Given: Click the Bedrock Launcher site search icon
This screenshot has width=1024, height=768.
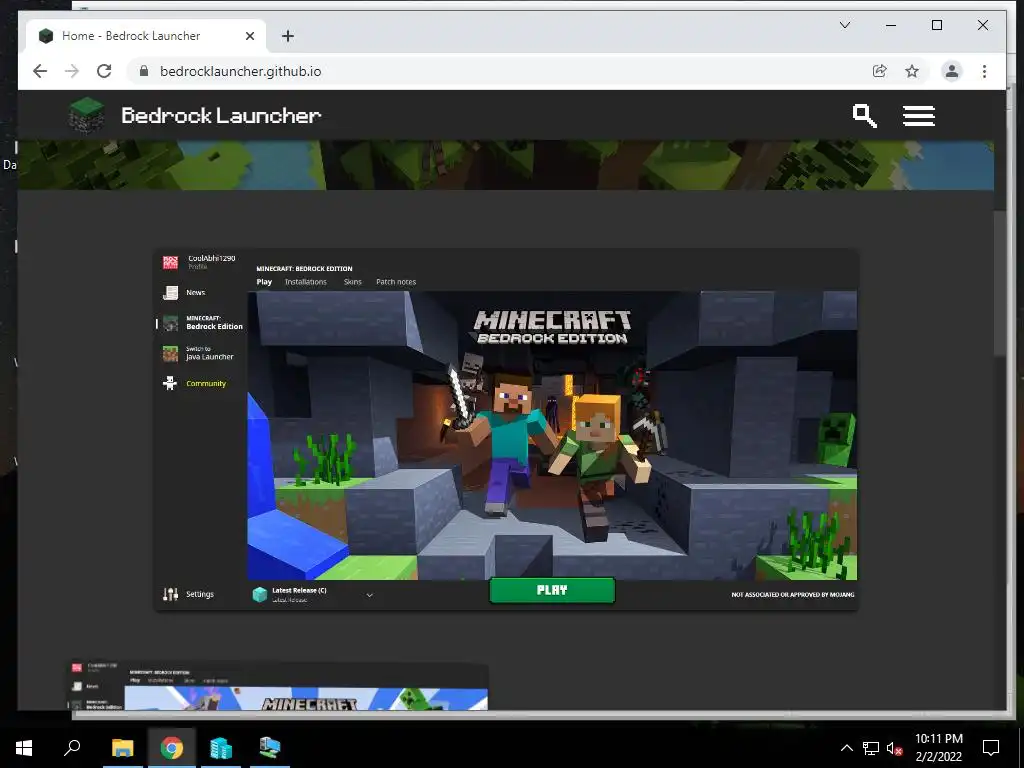Looking at the screenshot, I should [865, 116].
